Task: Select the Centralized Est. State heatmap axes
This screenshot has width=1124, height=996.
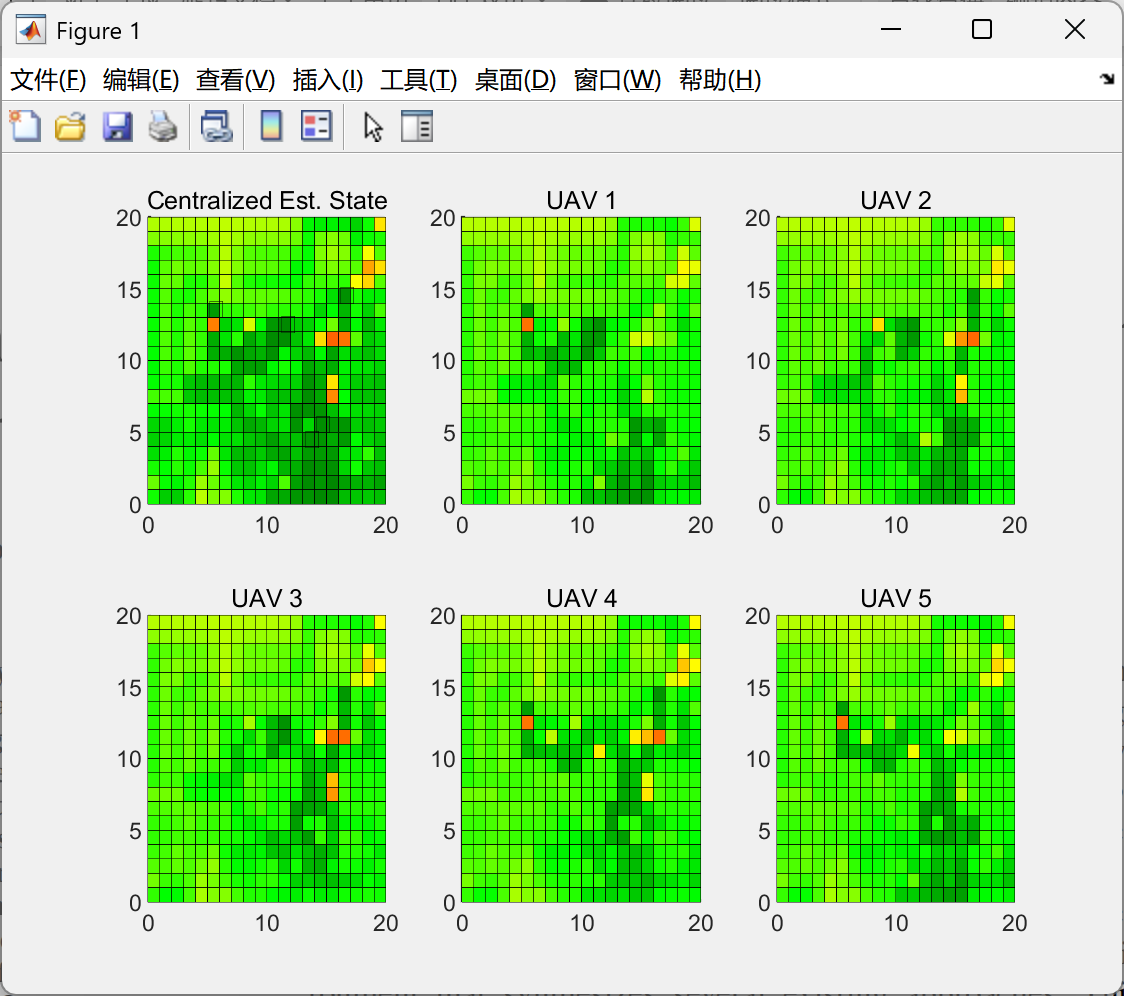Action: point(267,361)
